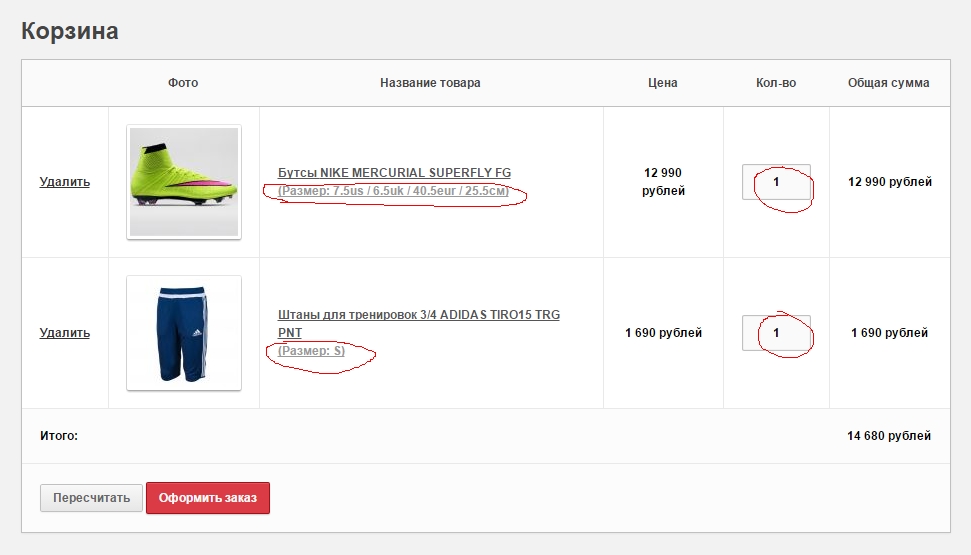Image resolution: width=971 pixels, height=555 pixels.
Task: Click the Цена column header
Action: click(x=663, y=82)
